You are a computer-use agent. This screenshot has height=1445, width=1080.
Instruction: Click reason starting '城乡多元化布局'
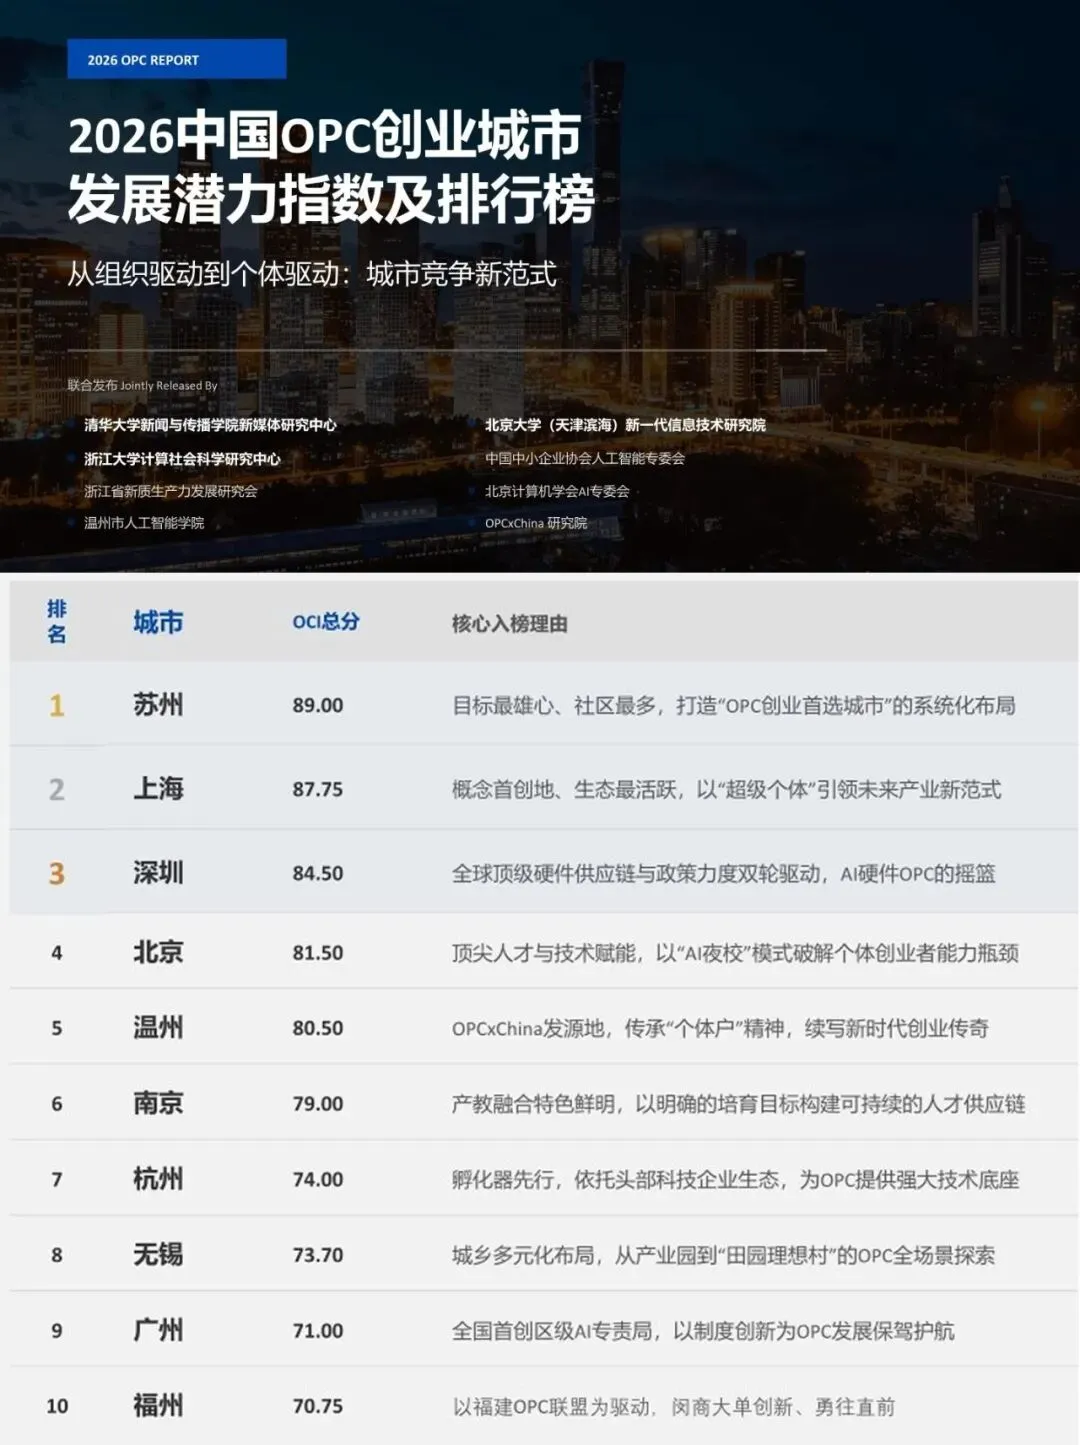(x=723, y=1255)
